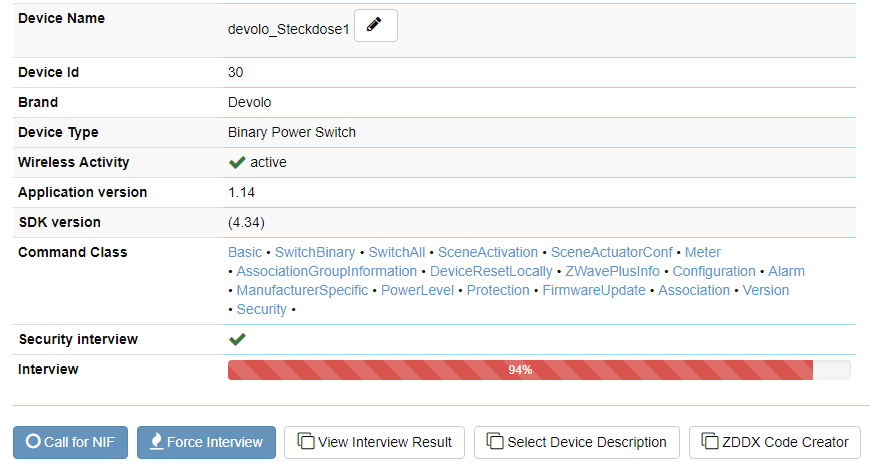The width and height of the screenshot is (870, 476).
Task: Open the AssociationGroupInformation link
Action: (x=326, y=271)
